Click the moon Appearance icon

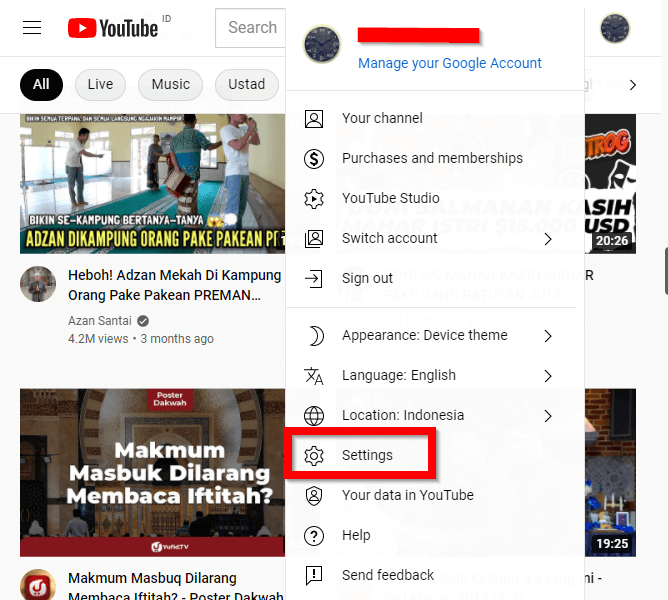point(316,336)
